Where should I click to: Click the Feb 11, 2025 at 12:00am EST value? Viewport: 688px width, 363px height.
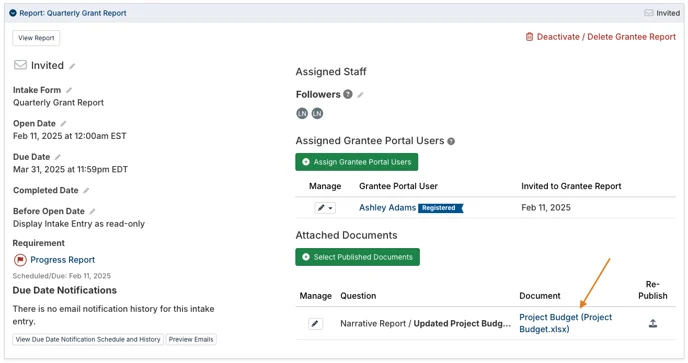69,136
